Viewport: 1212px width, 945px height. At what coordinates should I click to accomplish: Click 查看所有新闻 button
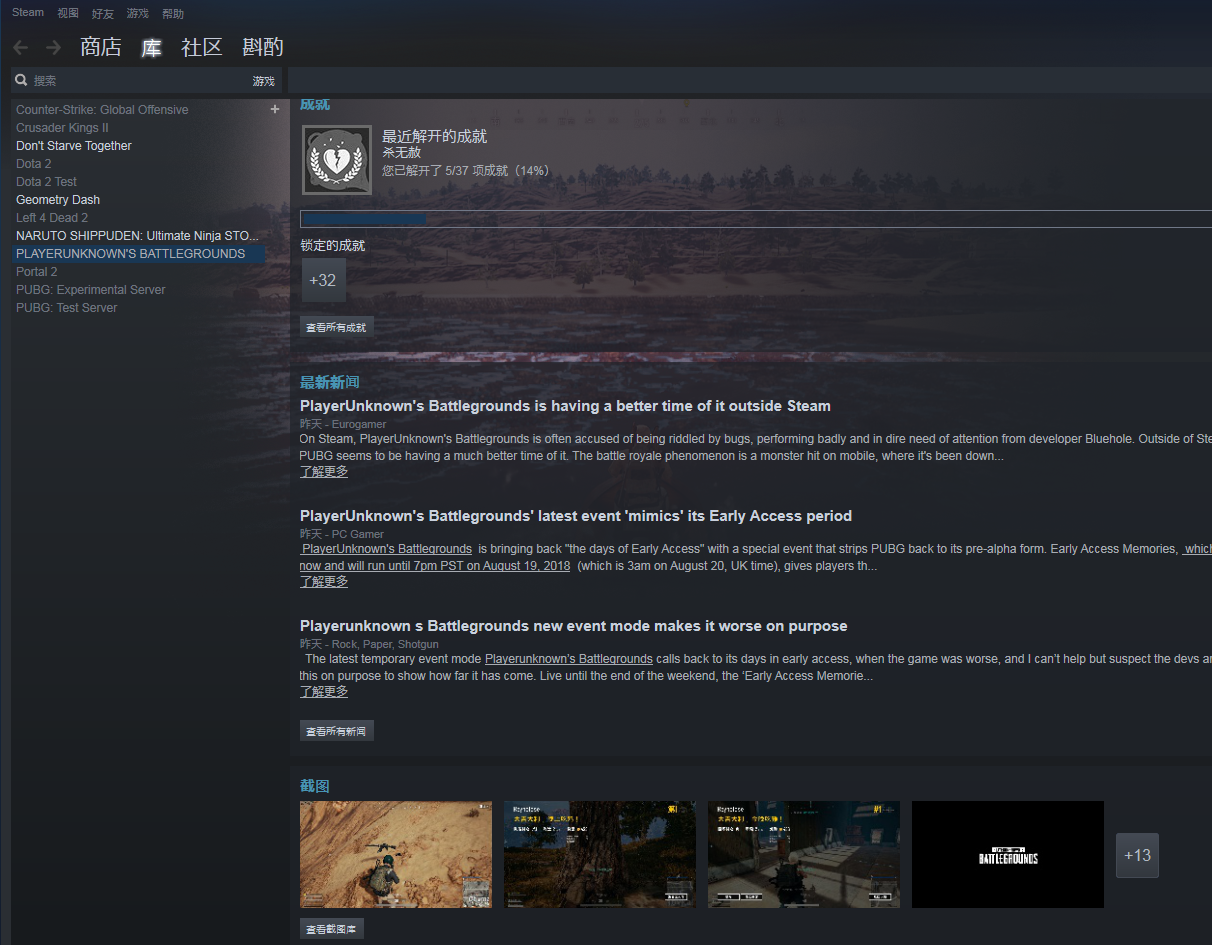[336, 731]
